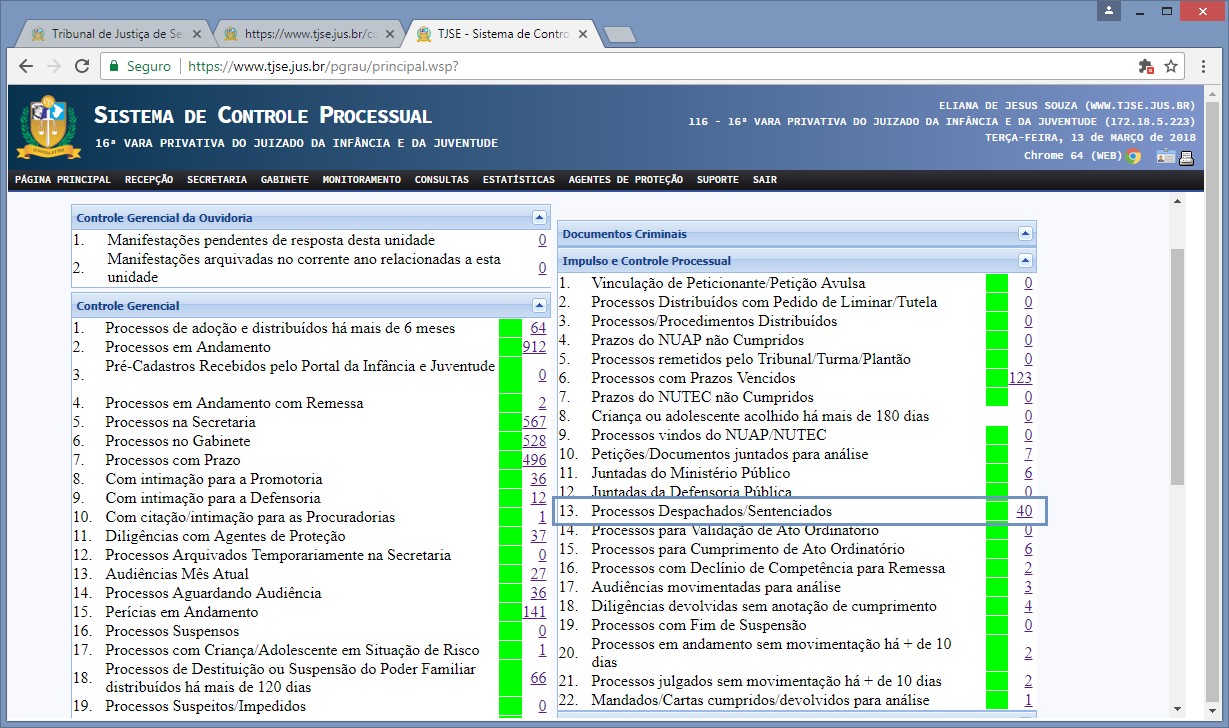Click the printer icon in the header
Screen dimensions: 1229x728
click(1187, 156)
